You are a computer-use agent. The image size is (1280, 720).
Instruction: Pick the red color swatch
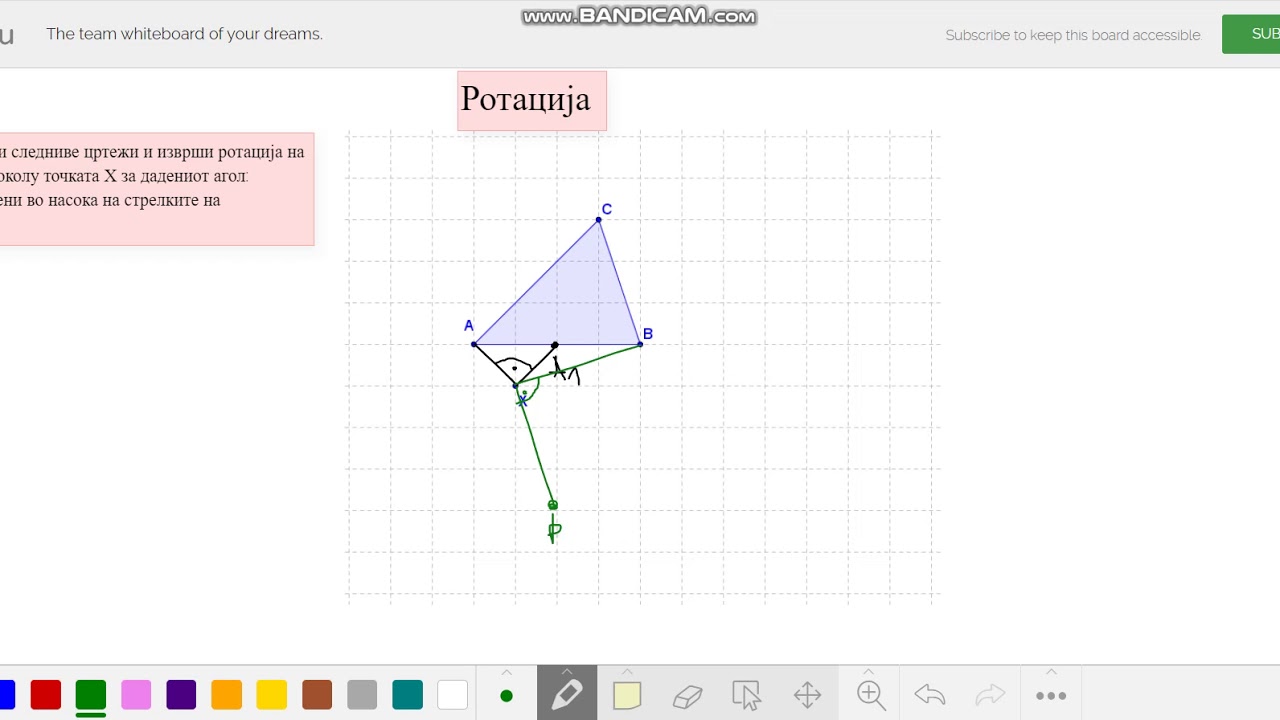click(x=46, y=695)
